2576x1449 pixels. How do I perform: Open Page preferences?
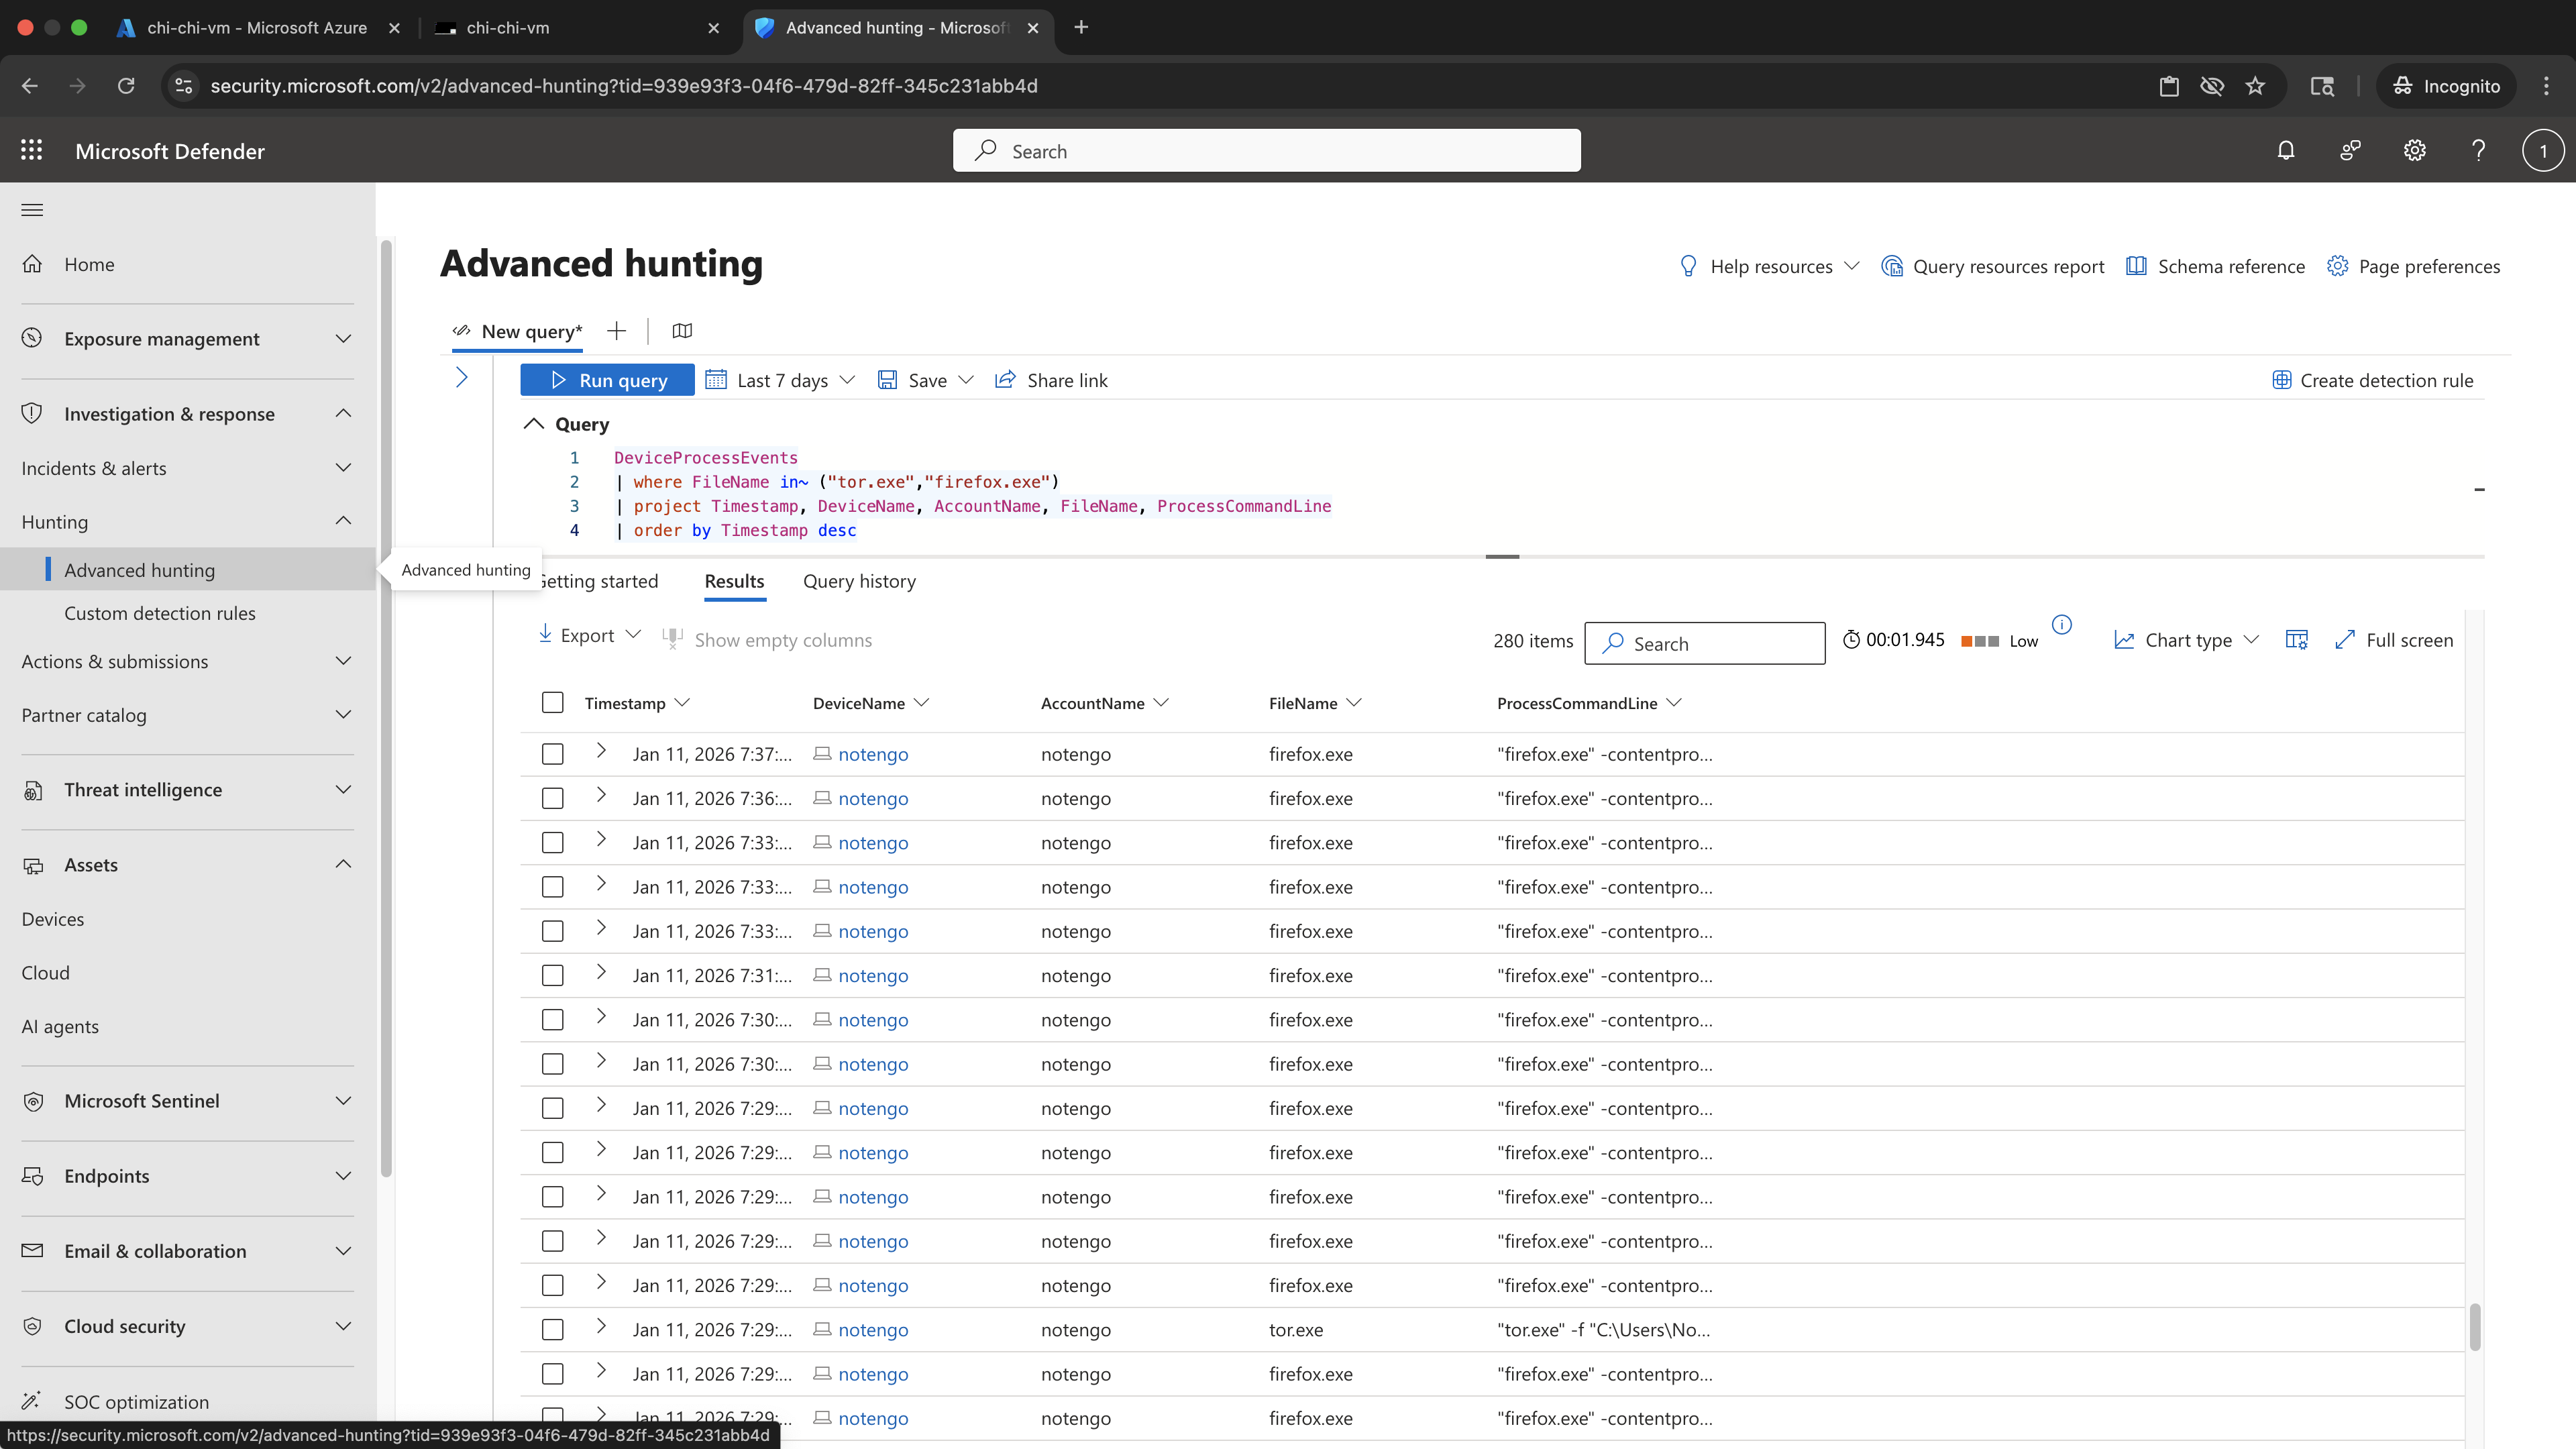coord(2413,266)
